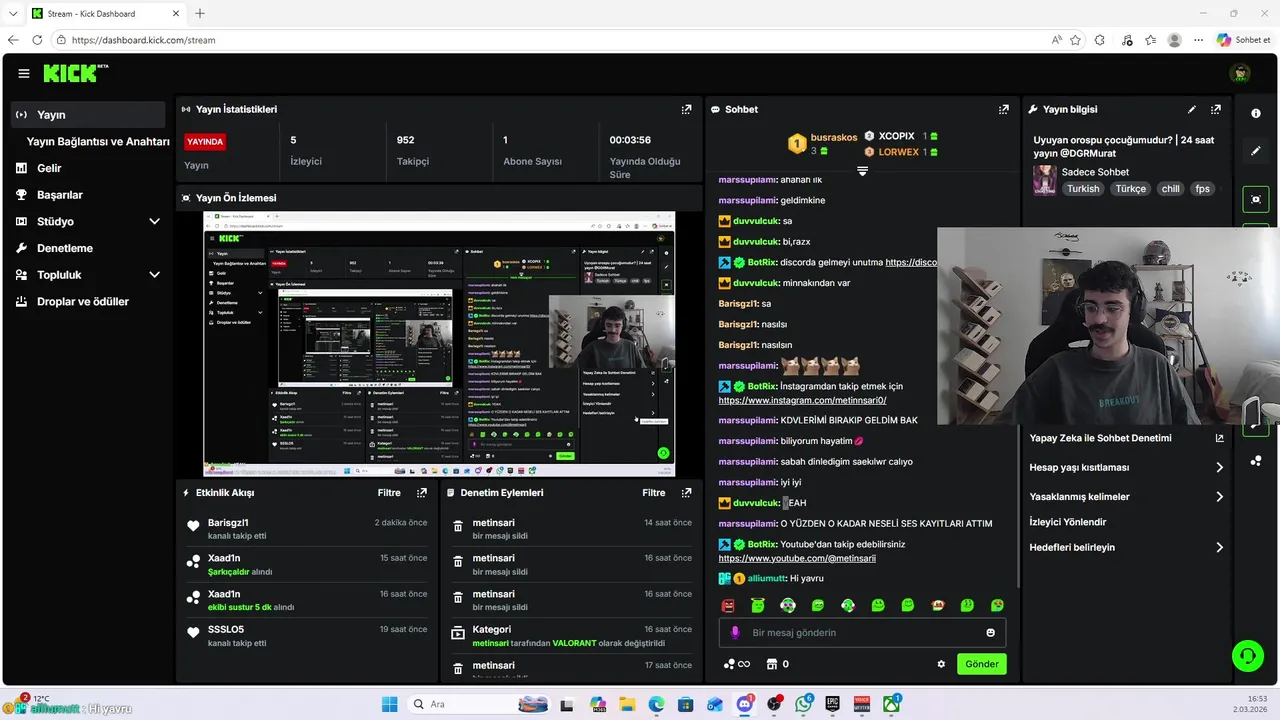
Task: Refresh the browser page
Action: click(37, 40)
